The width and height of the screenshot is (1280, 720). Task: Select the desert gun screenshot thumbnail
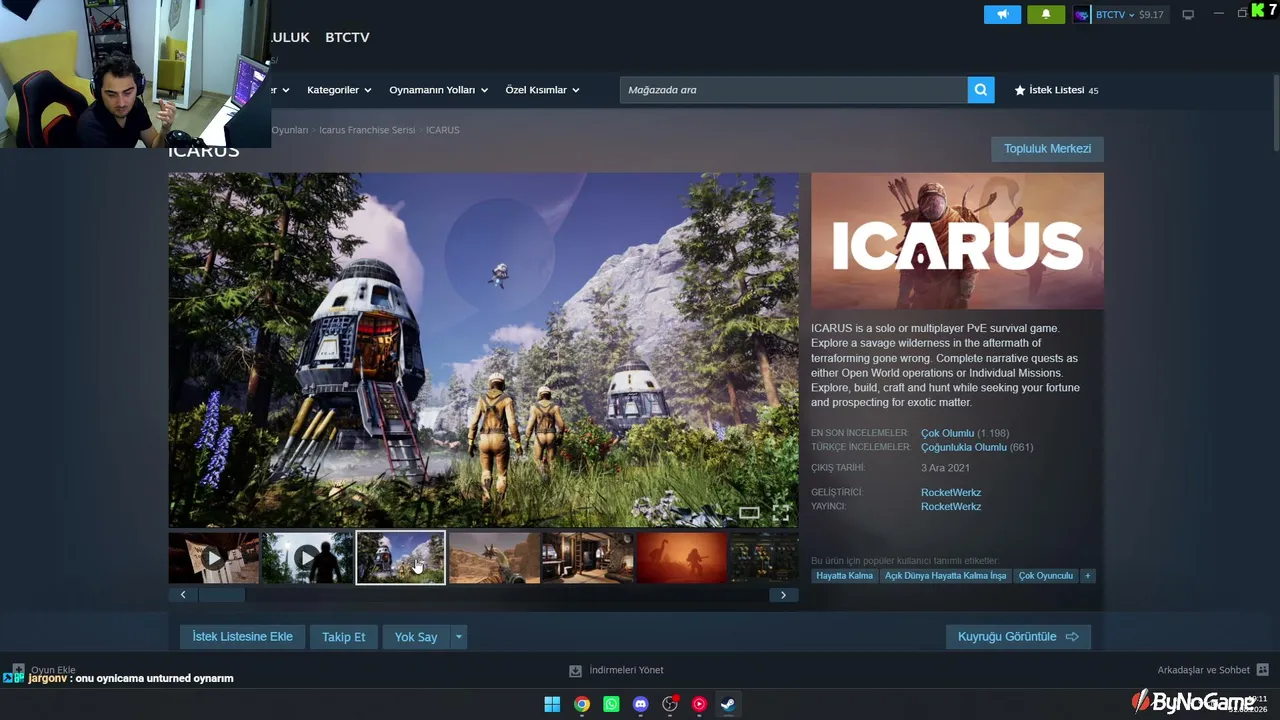tap(494, 557)
